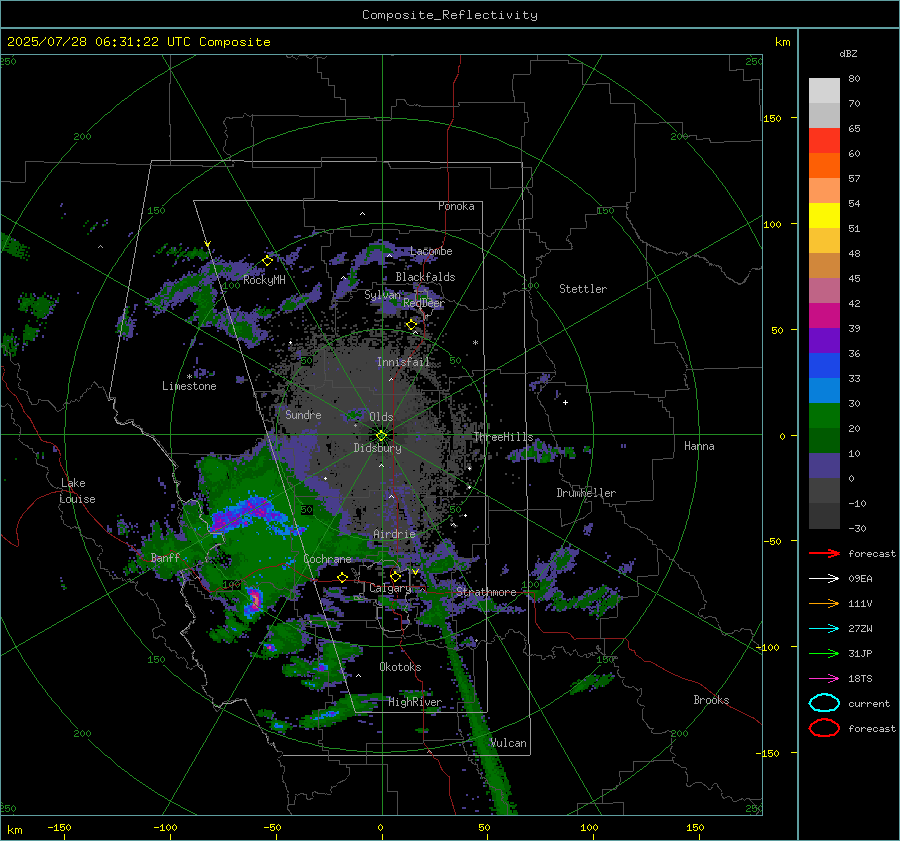Click the Calgary city label
Screen dimensions: 900x841
pos(390,588)
